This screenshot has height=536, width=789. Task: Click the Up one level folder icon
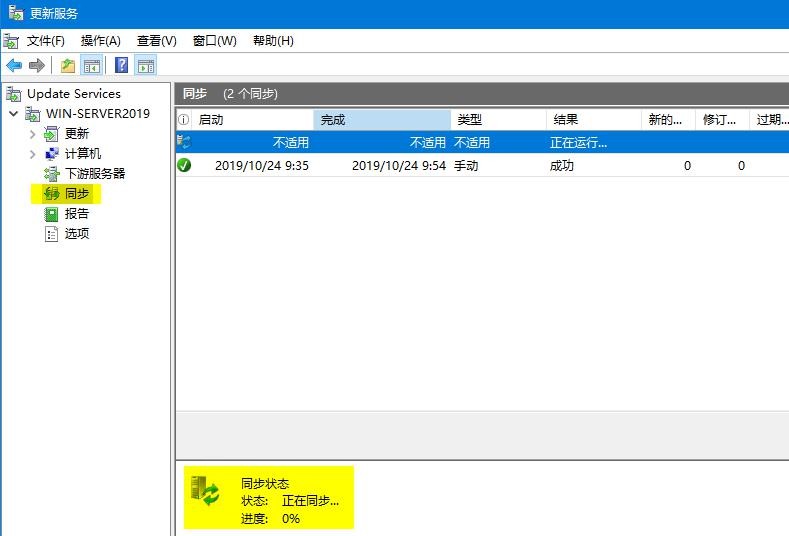pyautogui.click(x=68, y=66)
